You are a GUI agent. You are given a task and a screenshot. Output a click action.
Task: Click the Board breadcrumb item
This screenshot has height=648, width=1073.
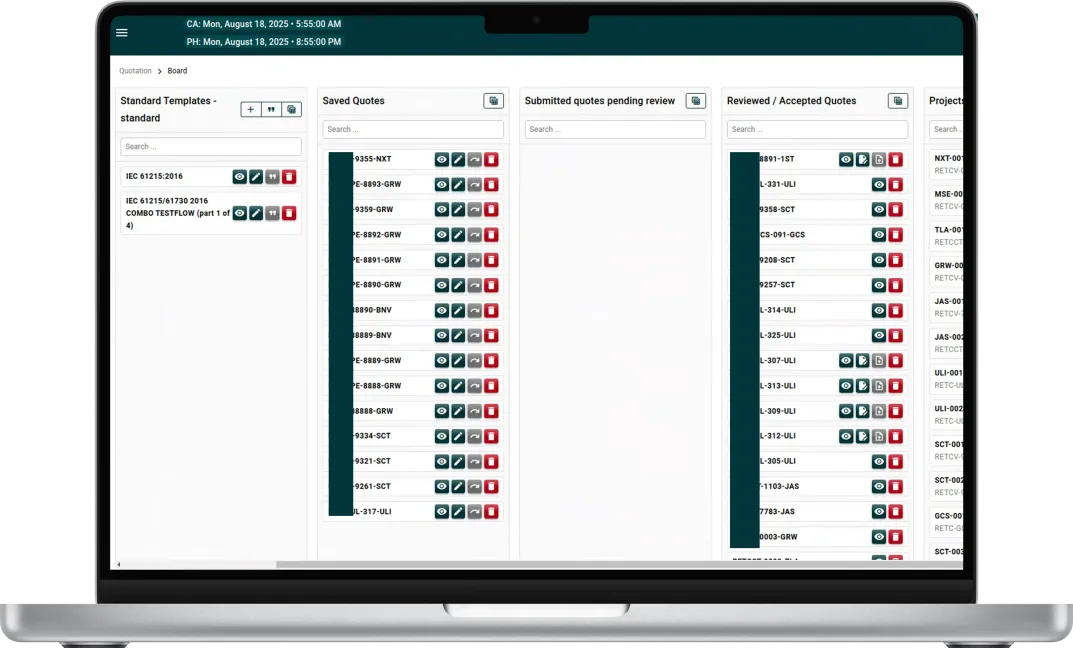click(177, 71)
